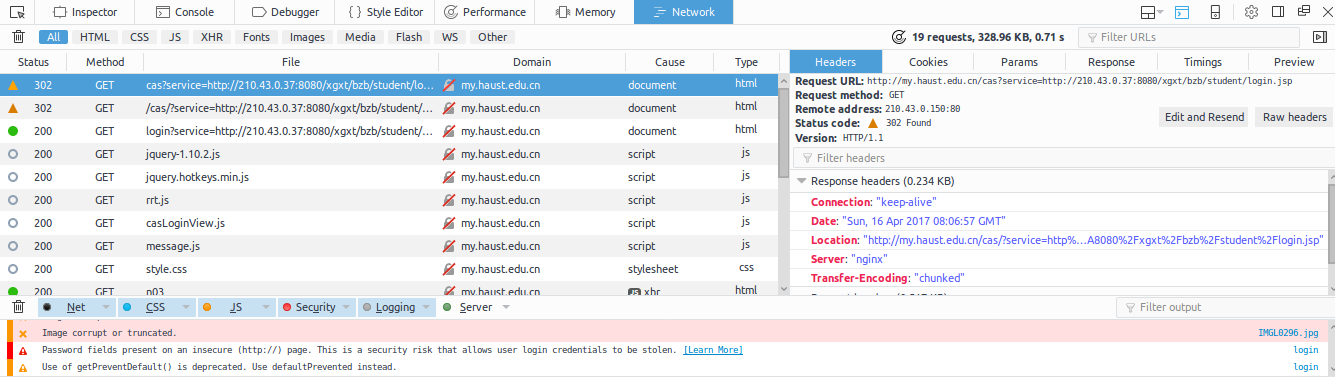
Task: Click the Raw headers button
Action: coord(1294,117)
